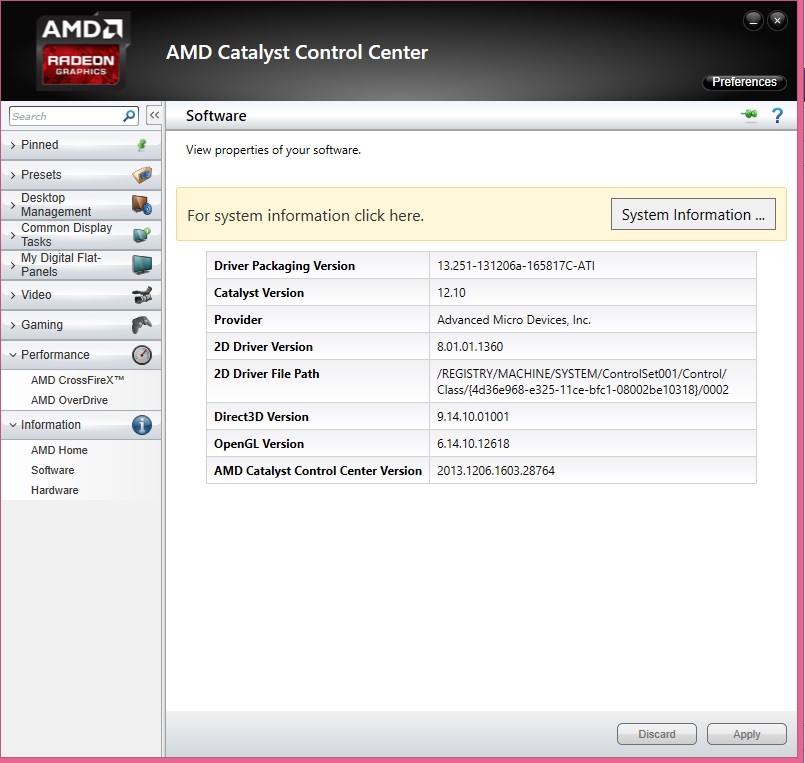Focus the Search input field
Screen dimensions: 805x763
(66, 116)
